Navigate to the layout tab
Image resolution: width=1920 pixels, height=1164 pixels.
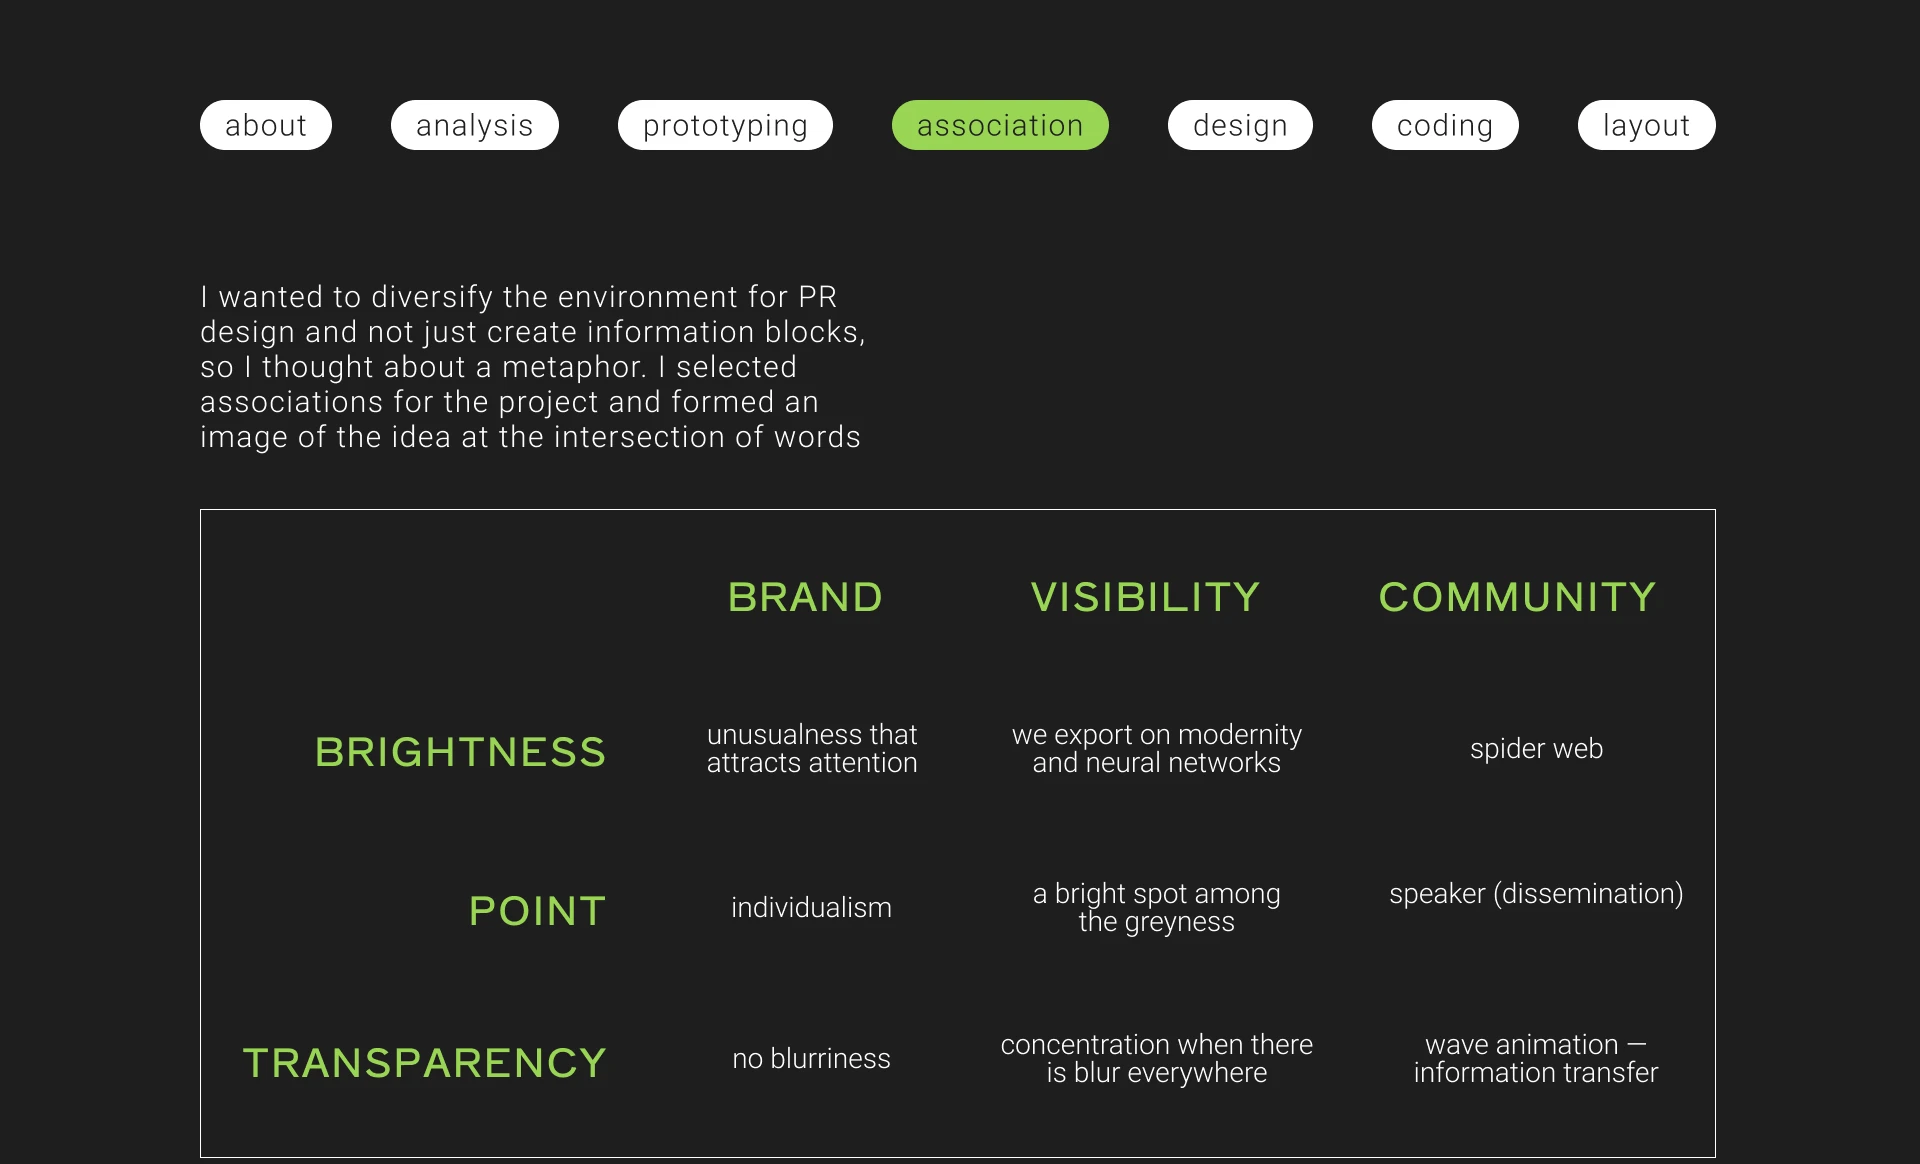pos(1646,125)
